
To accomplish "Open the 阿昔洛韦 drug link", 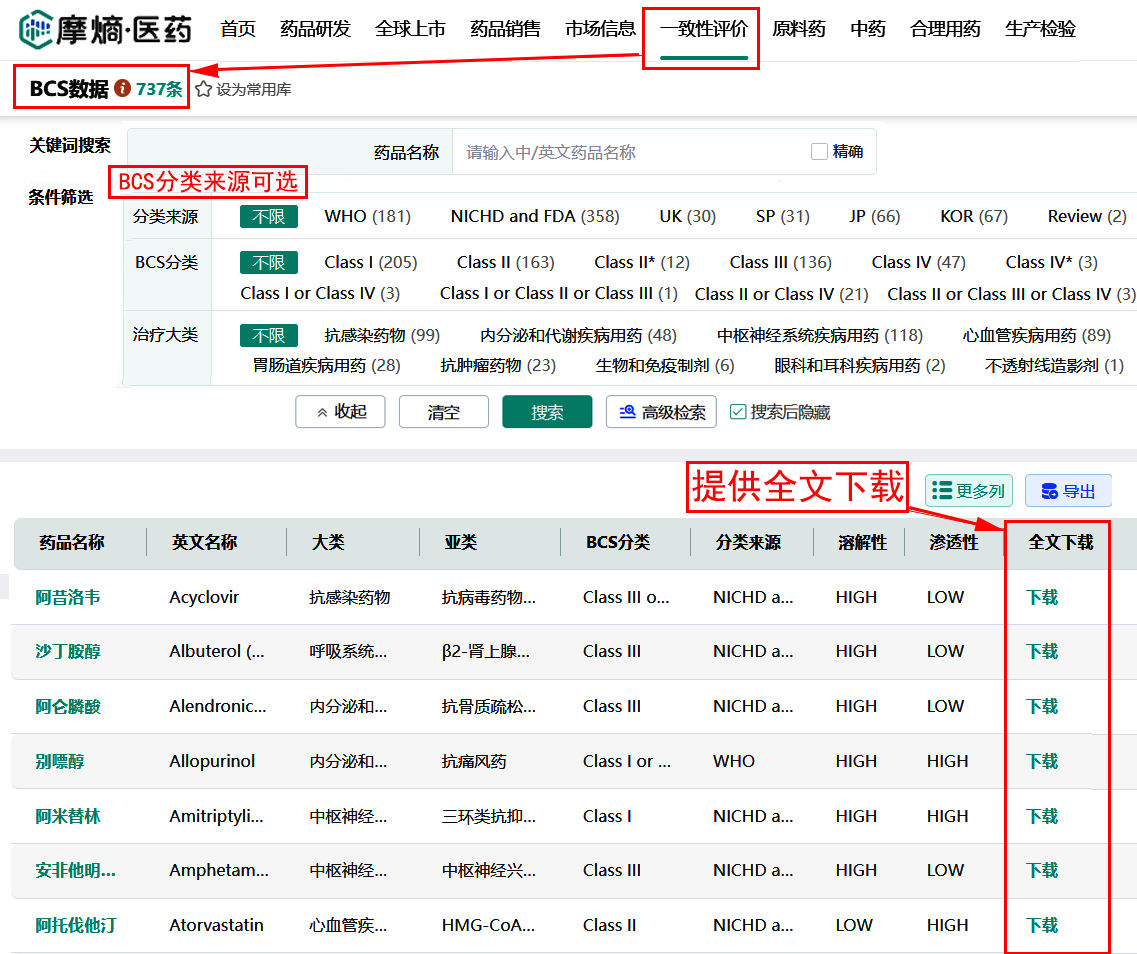I will pos(68,597).
